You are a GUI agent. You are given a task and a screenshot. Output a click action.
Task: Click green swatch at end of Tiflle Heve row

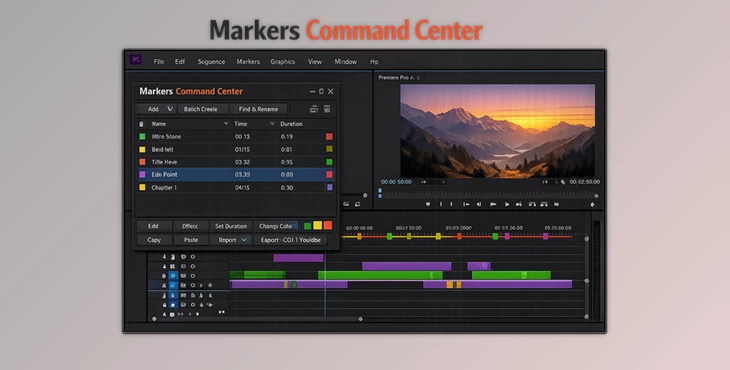[329, 162]
